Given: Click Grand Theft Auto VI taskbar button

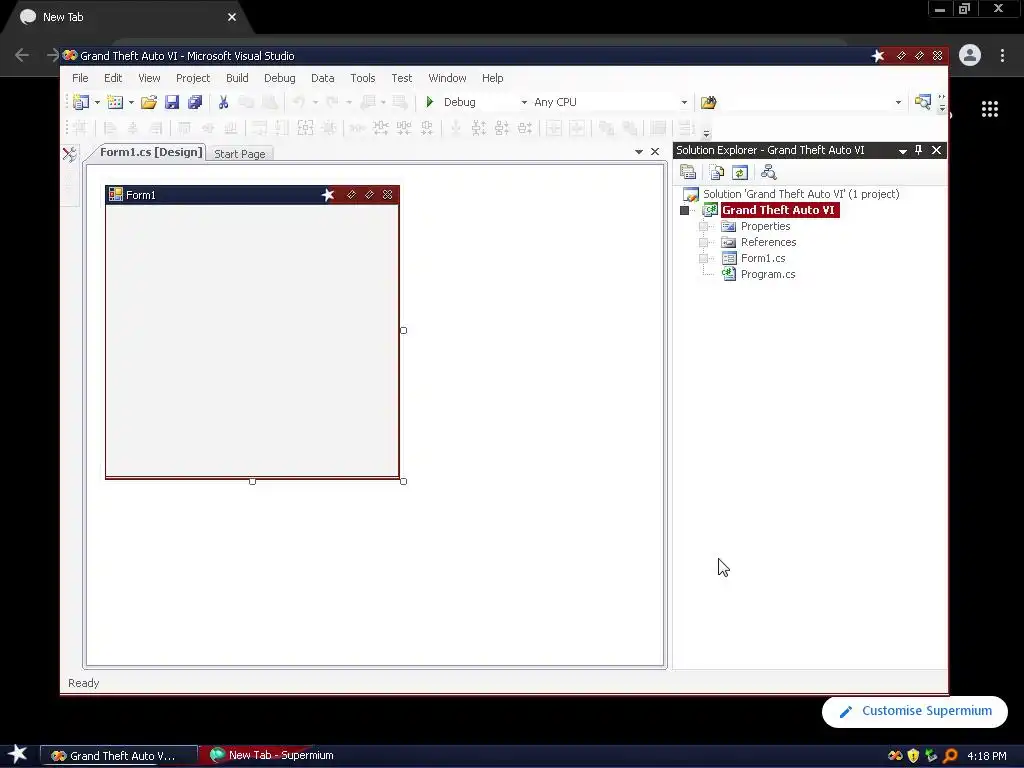Looking at the screenshot, I should click(x=119, y=756).
